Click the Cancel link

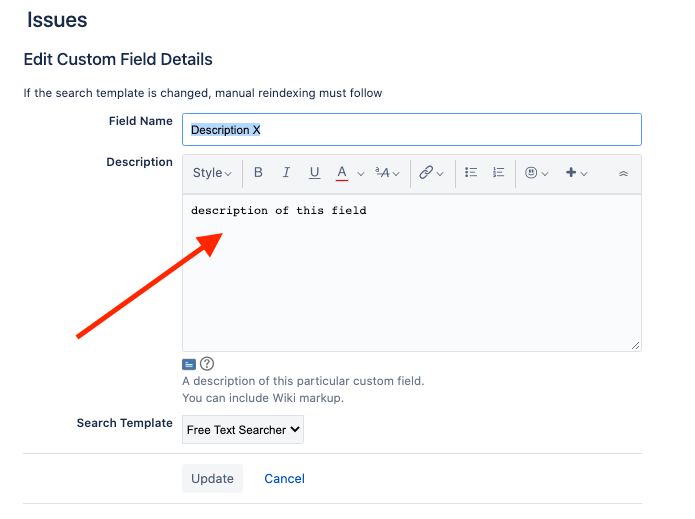pos(285,479)
